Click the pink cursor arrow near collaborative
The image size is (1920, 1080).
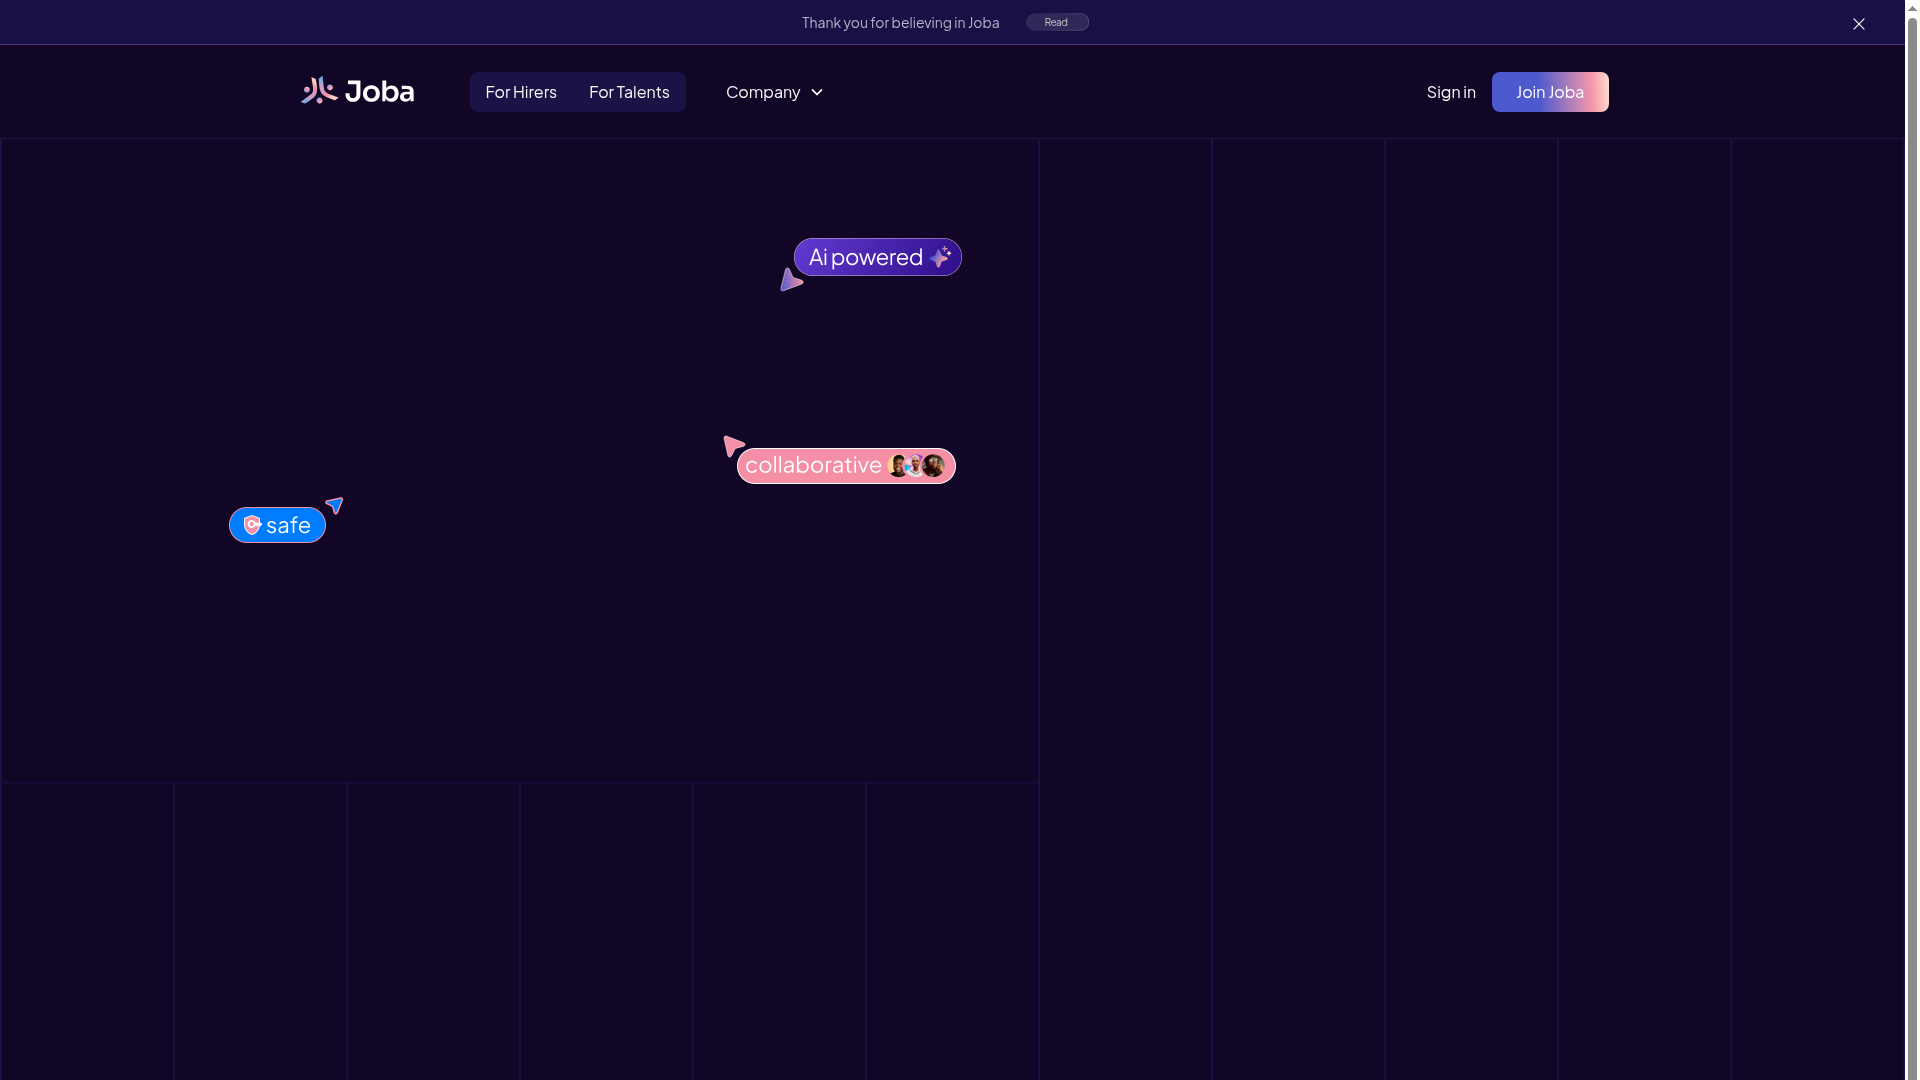coord(733,446)
